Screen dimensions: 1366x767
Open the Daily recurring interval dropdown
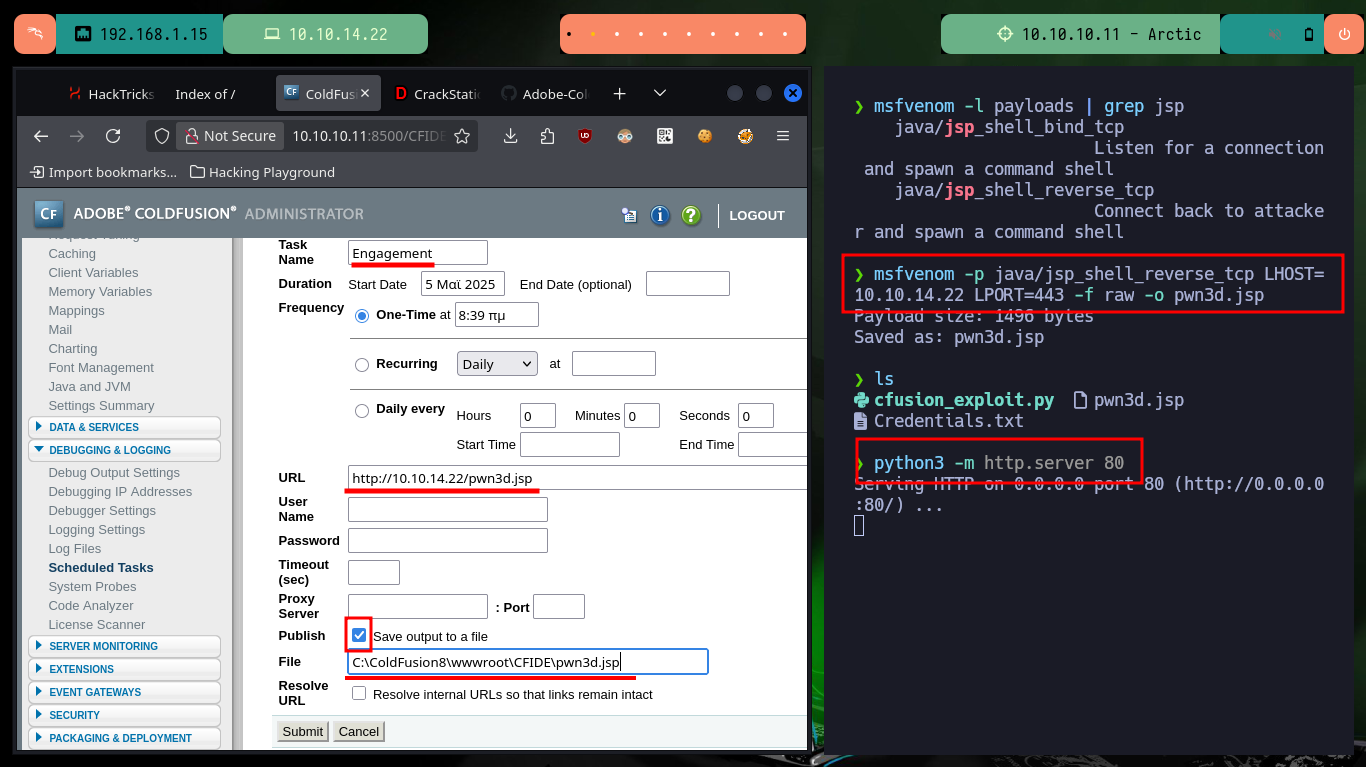coord(497,364)
